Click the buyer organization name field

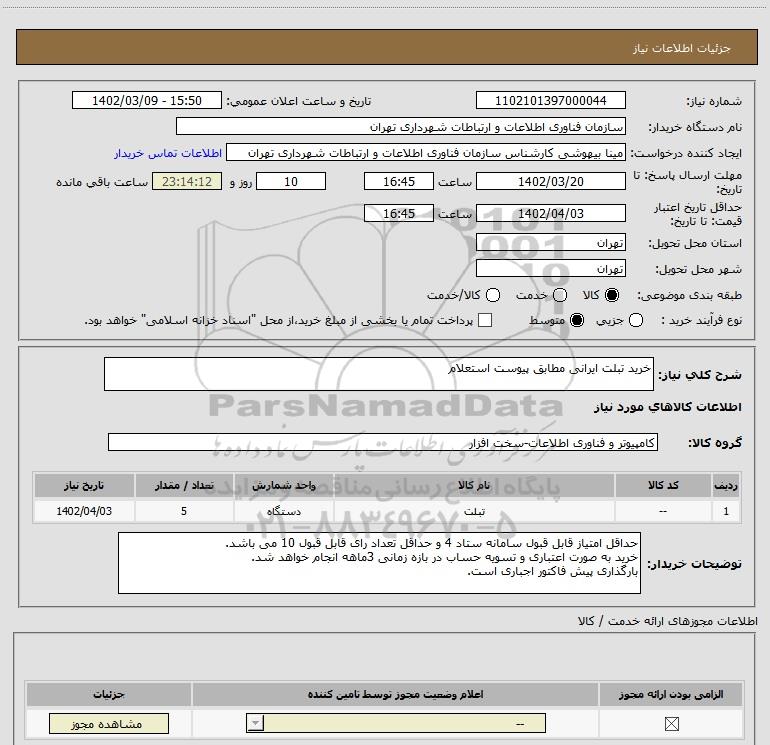point(401,126)
